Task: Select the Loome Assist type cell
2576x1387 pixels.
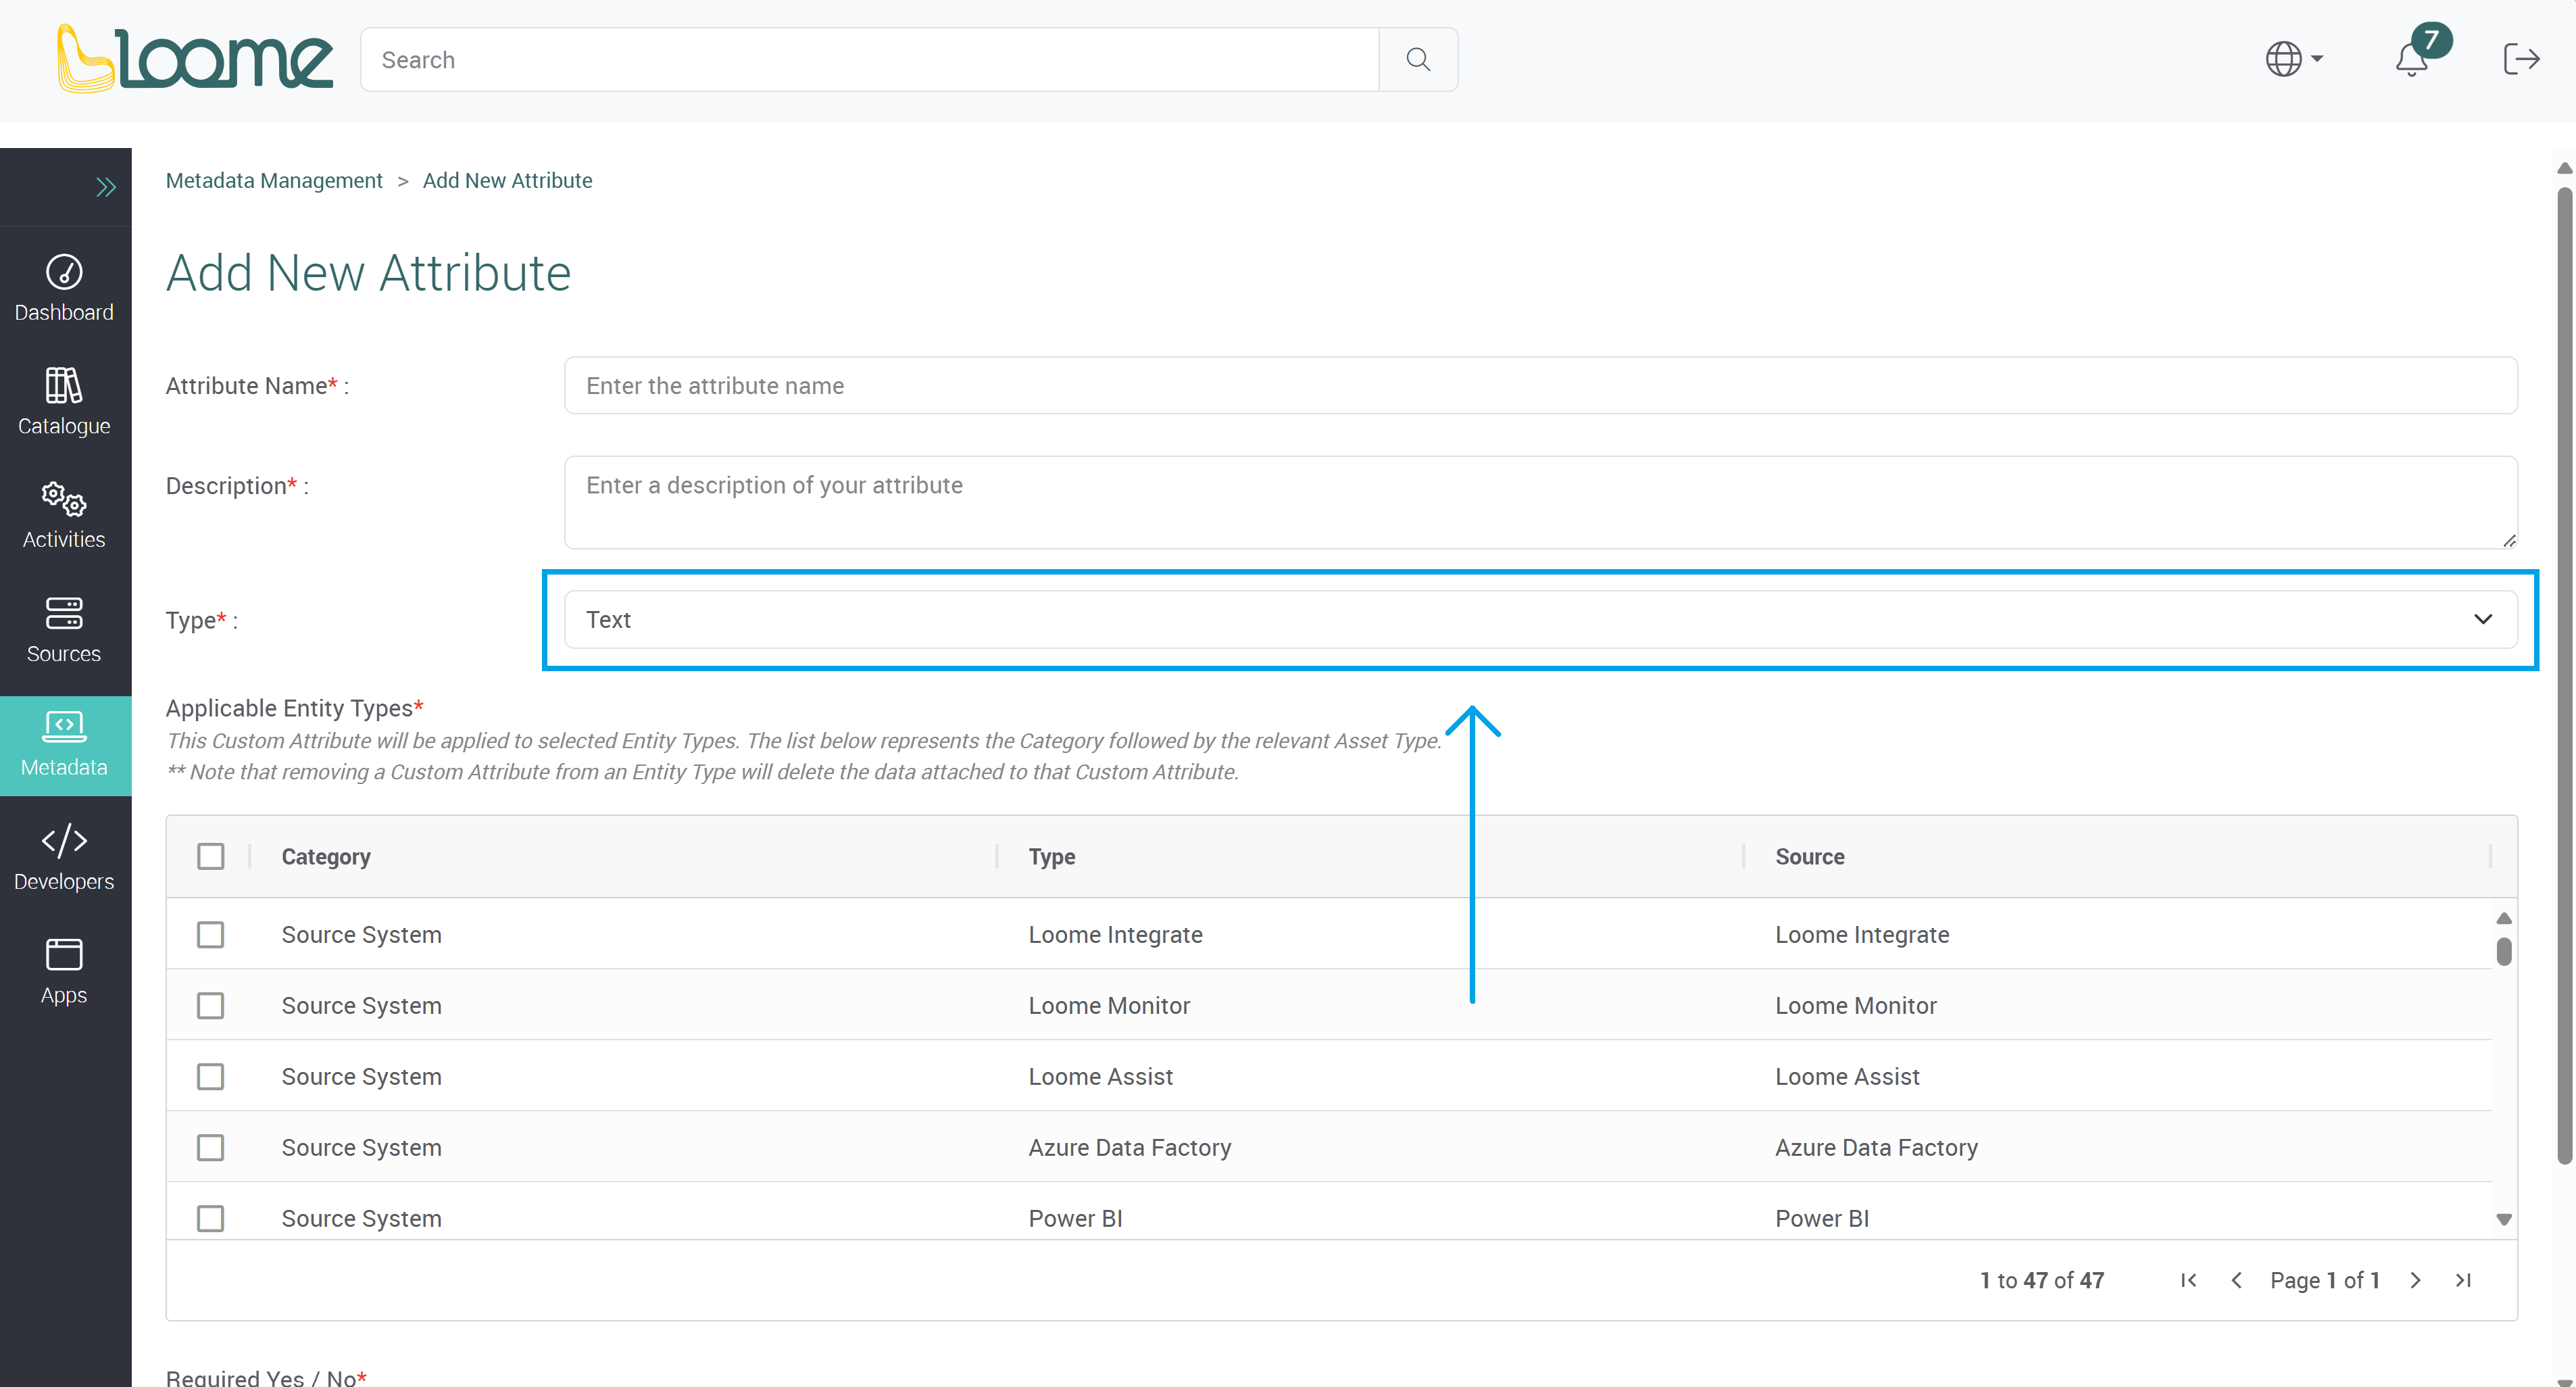Action: click(x=1100, y=1076)
